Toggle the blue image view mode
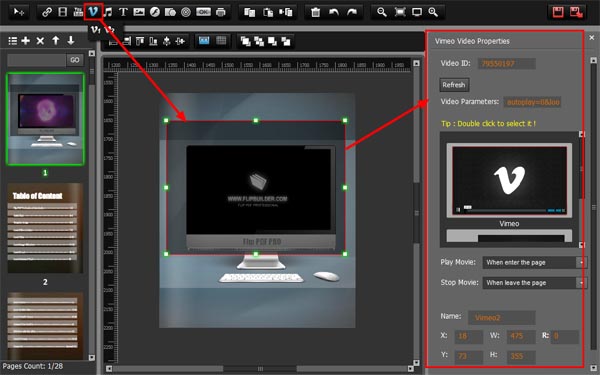Image resolution: width=600 pixels, height=375 pixels. (x=204, y=41)
